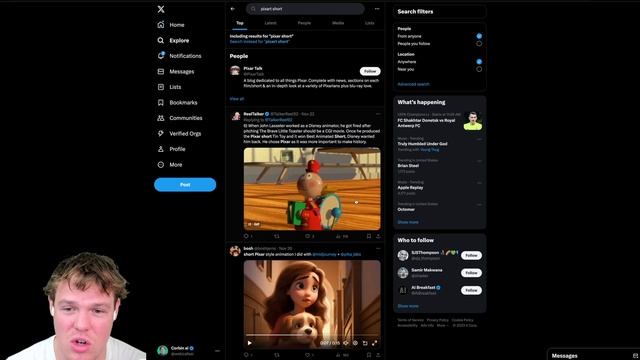Click the search instead for link
This screenshot has height=360, width=640.
click(x=260, y=42)
